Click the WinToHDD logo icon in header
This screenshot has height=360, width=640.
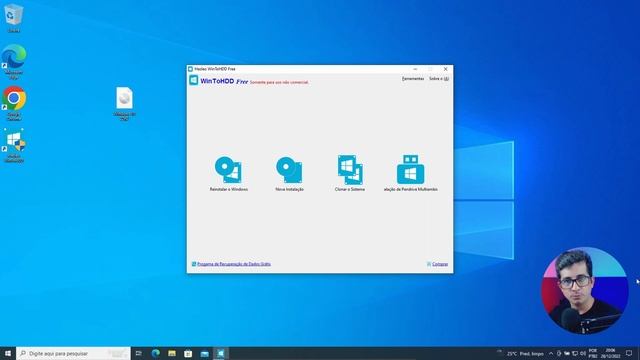tap(194, 80)
